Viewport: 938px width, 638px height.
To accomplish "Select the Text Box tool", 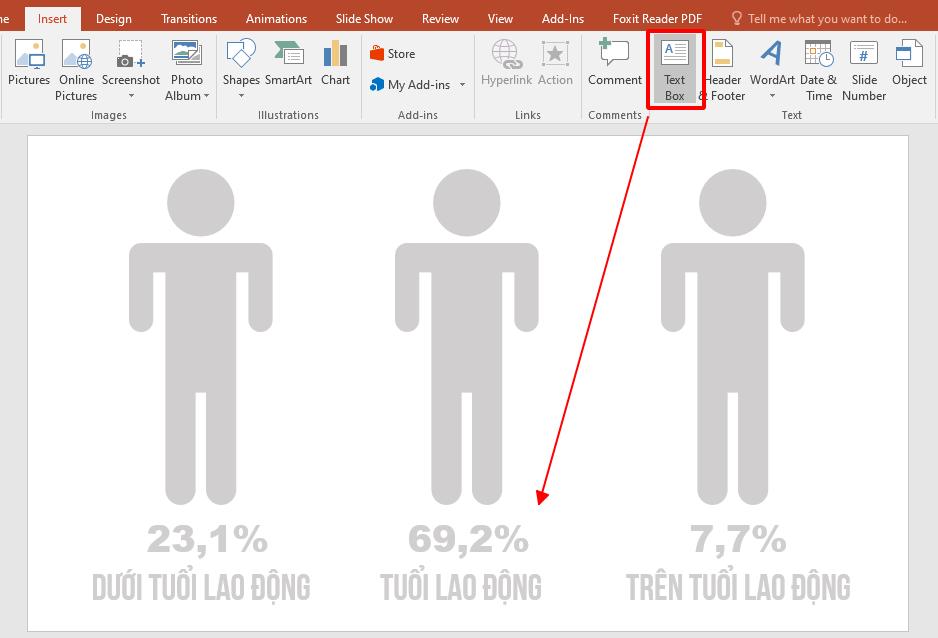I will [x=674, y=69].
